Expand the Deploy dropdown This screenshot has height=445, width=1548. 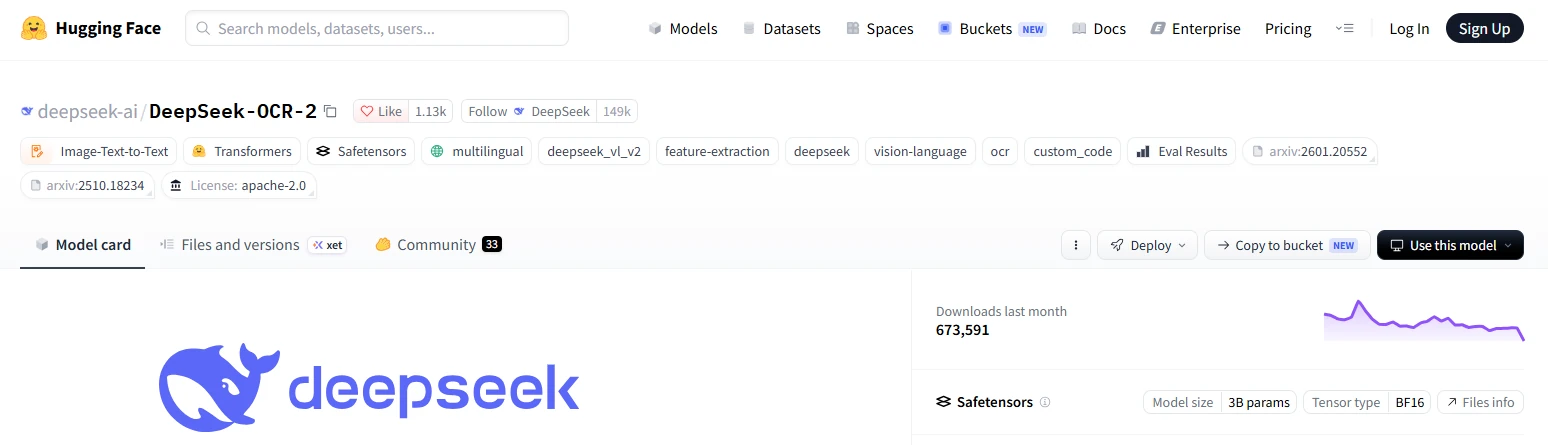(x=1147, y=245)
